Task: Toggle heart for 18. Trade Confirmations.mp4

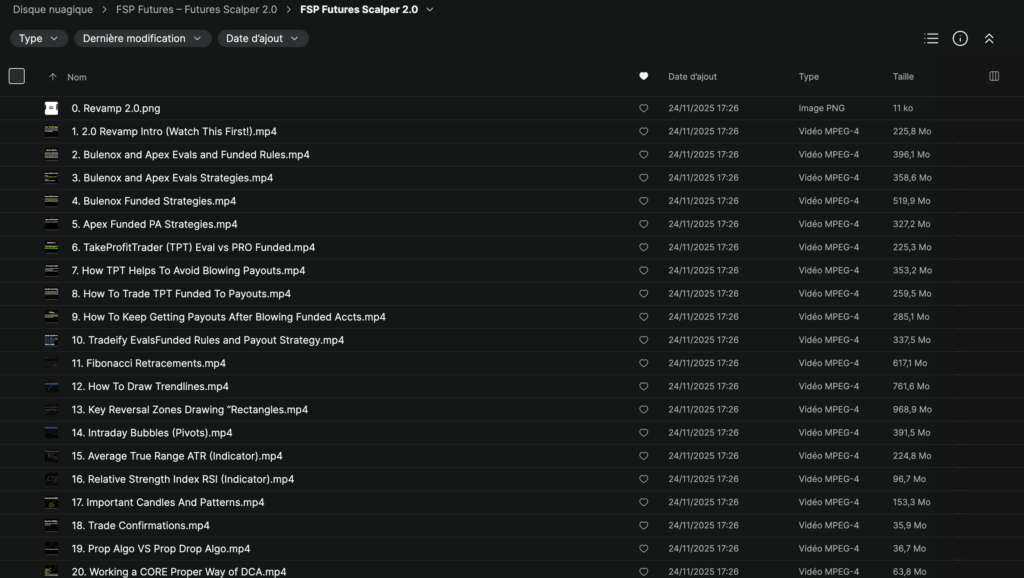Action: [x=643, y=526]
